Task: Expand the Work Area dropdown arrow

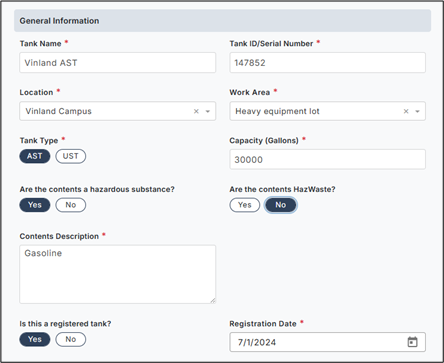Action: click(x=417, y=111)
